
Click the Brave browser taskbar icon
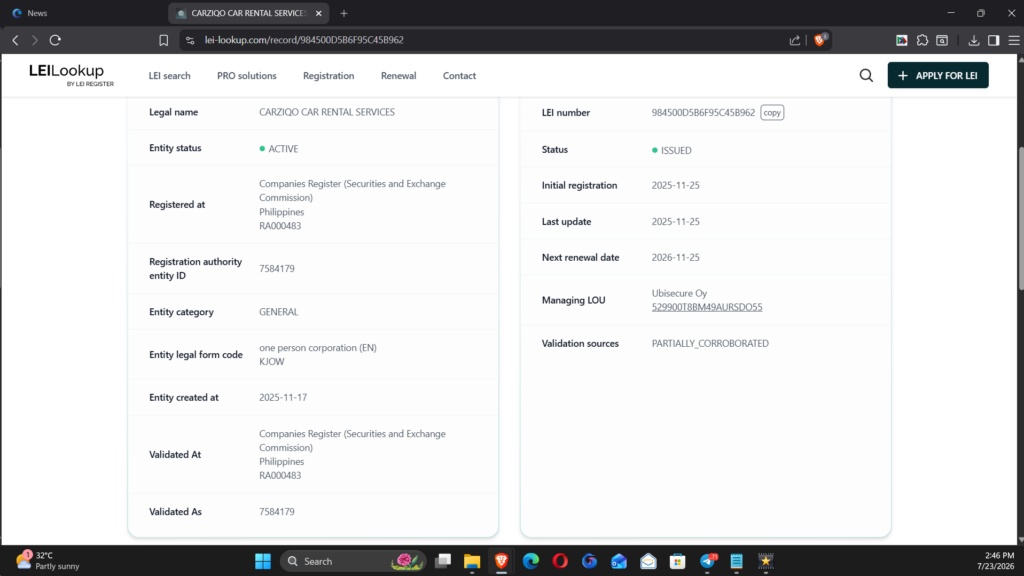[502, 561]
